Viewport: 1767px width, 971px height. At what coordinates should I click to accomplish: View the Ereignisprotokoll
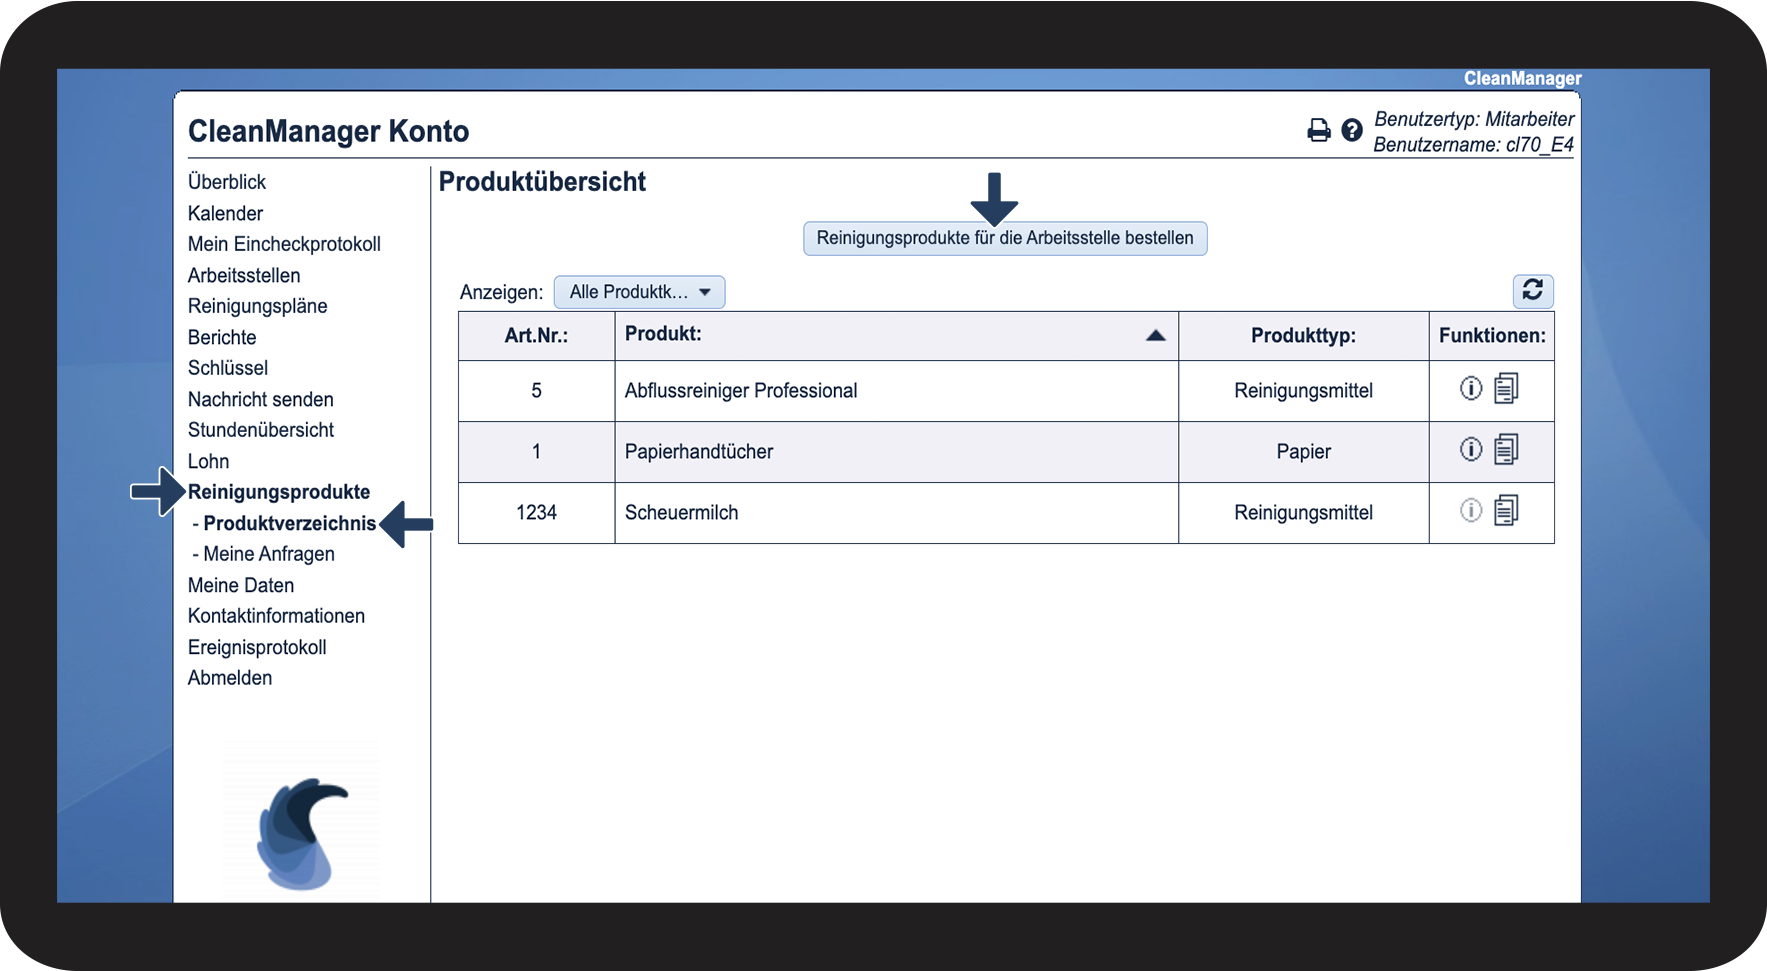pos(257,647)
